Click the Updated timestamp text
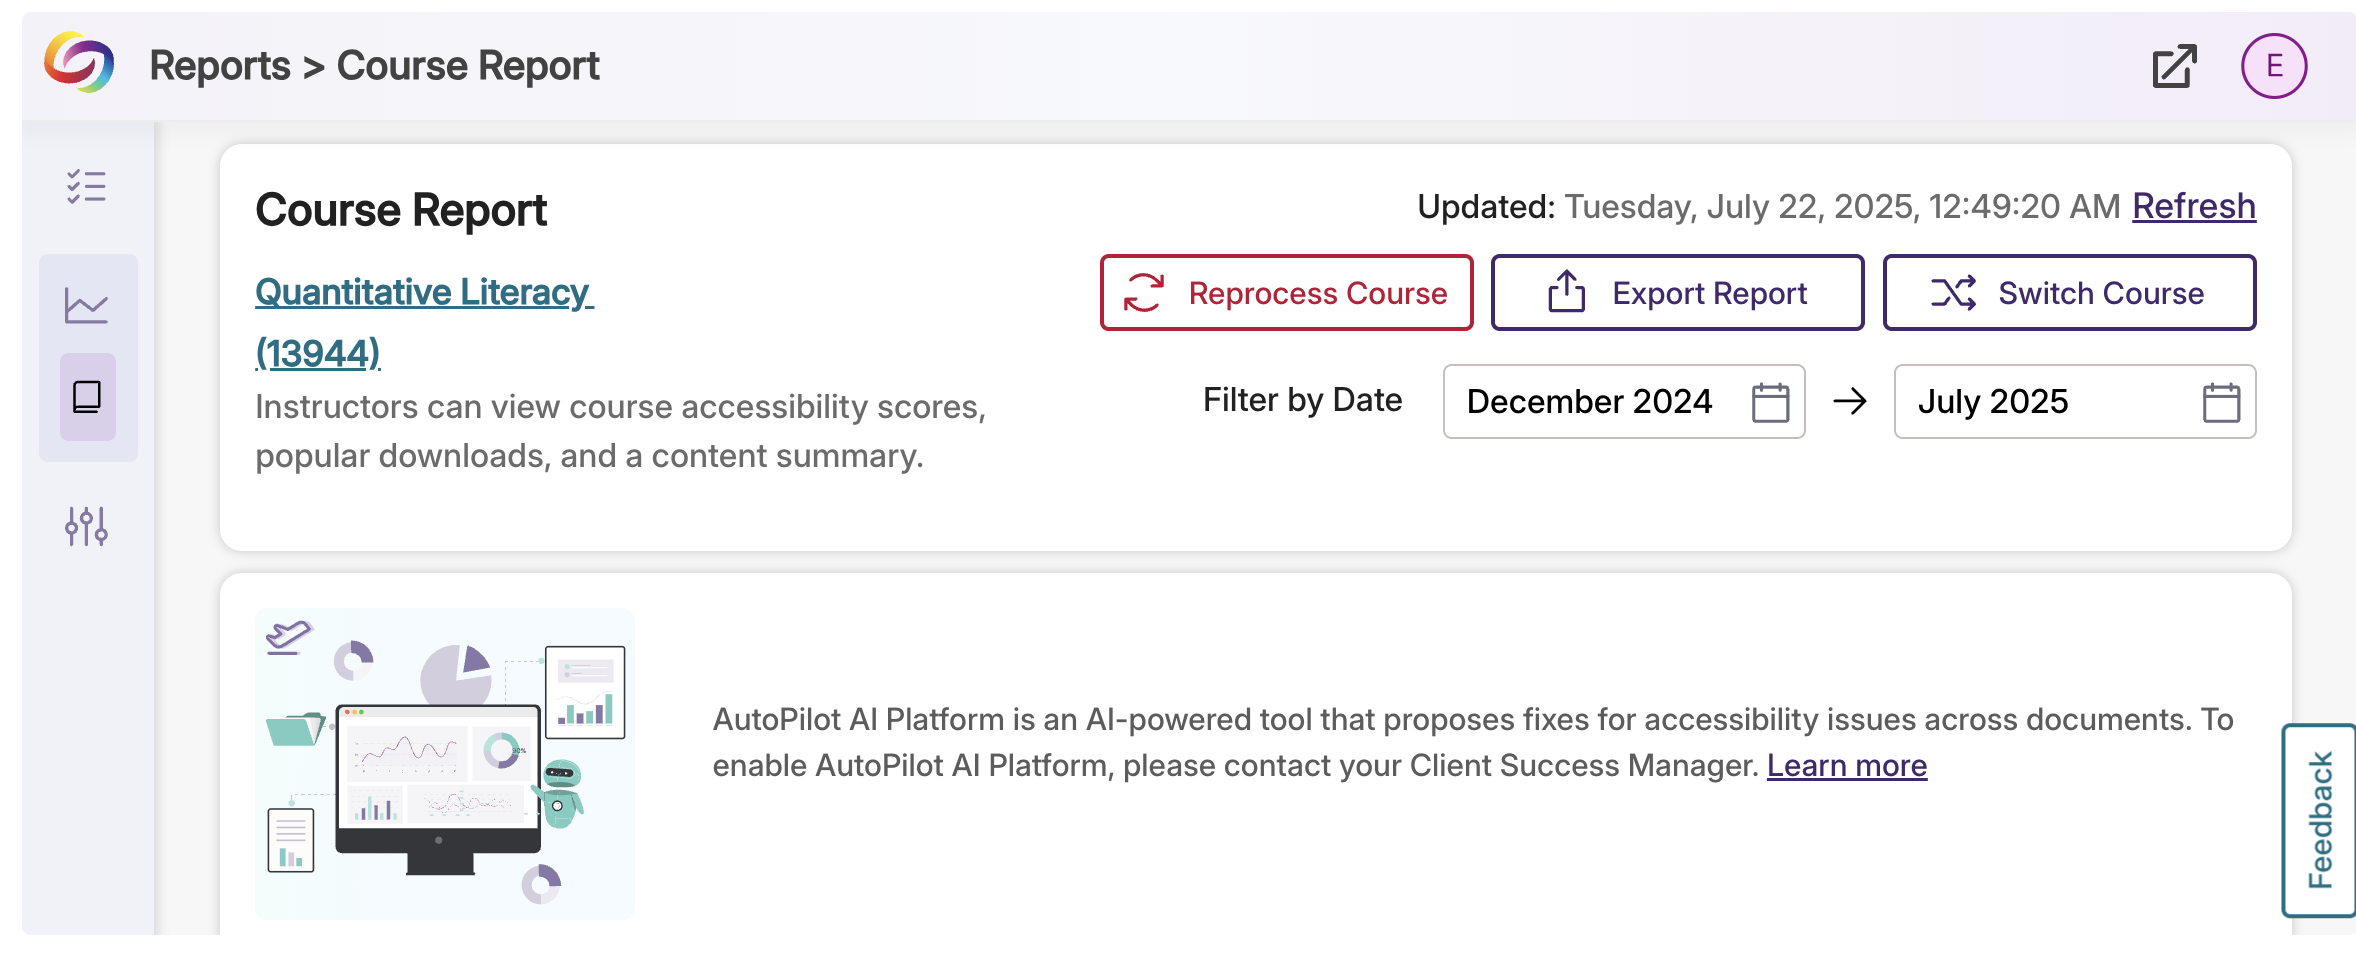The image size is (2356, 962). click(x=1768, y=206)
